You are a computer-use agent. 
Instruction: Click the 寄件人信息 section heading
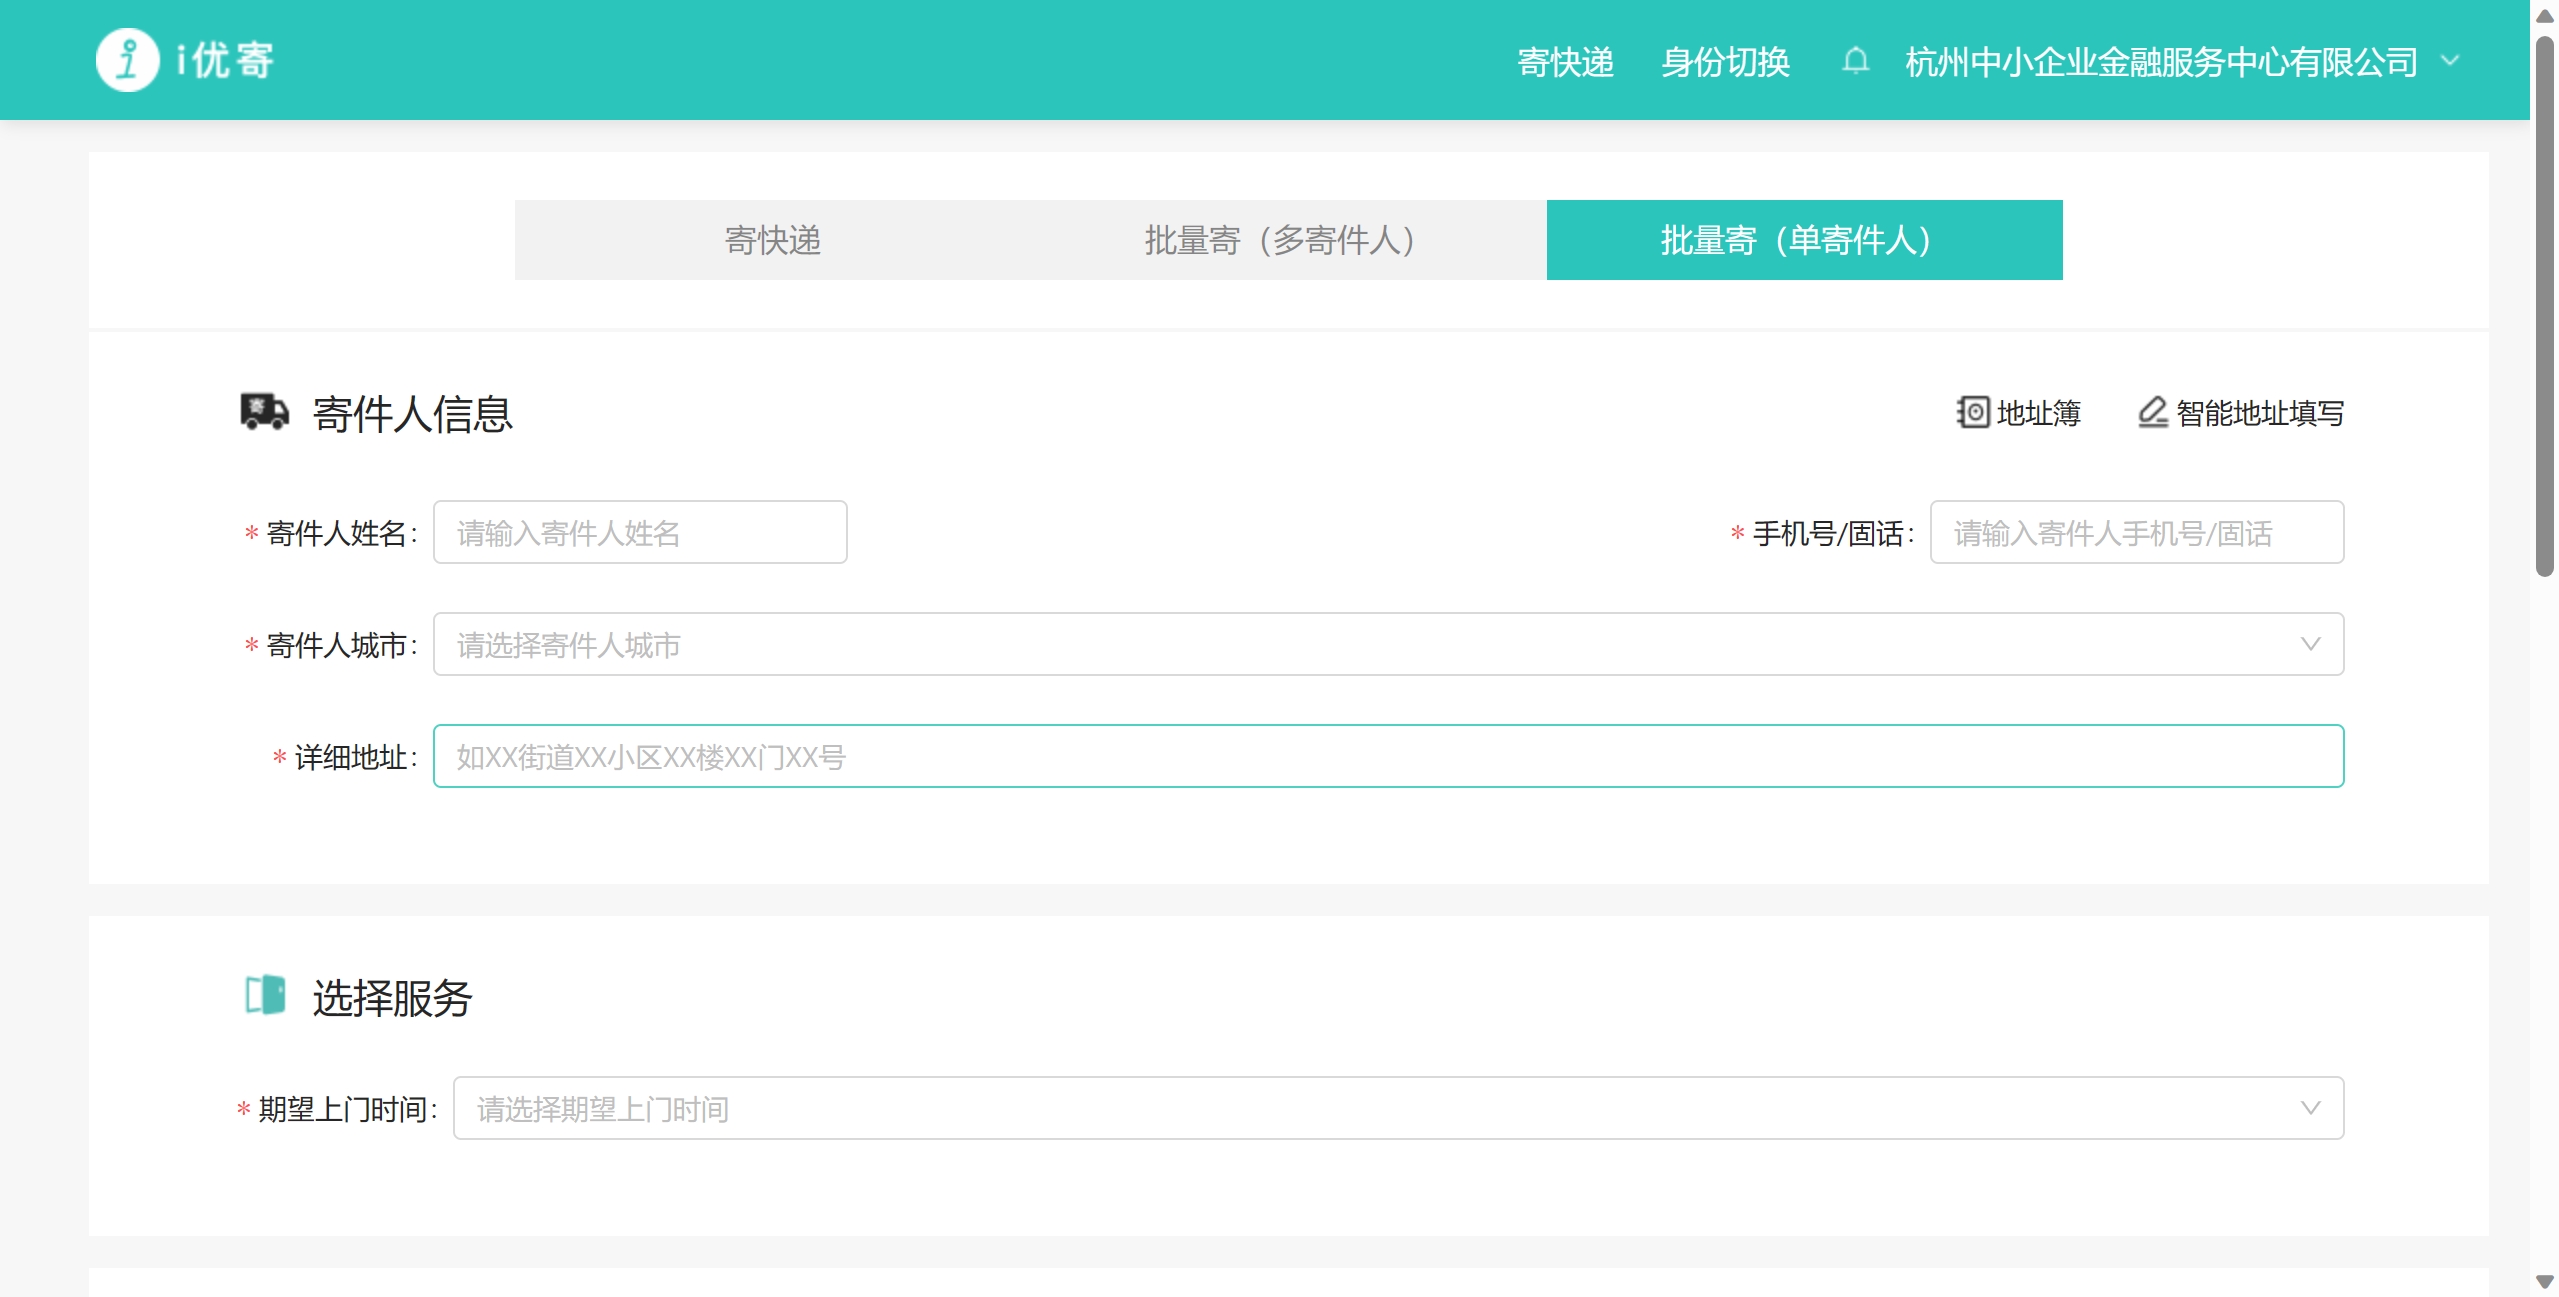(x=412, y=413)
